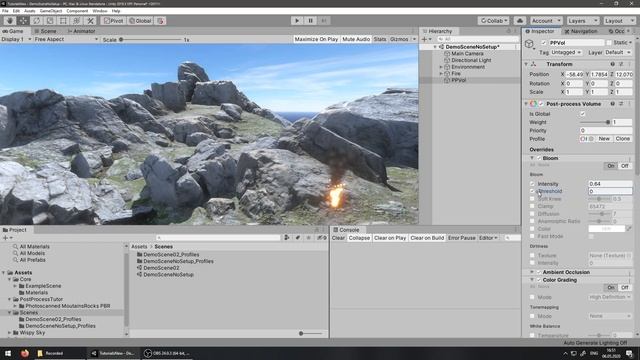Select PPVol in Hierarchy

[x=458, y=80]
